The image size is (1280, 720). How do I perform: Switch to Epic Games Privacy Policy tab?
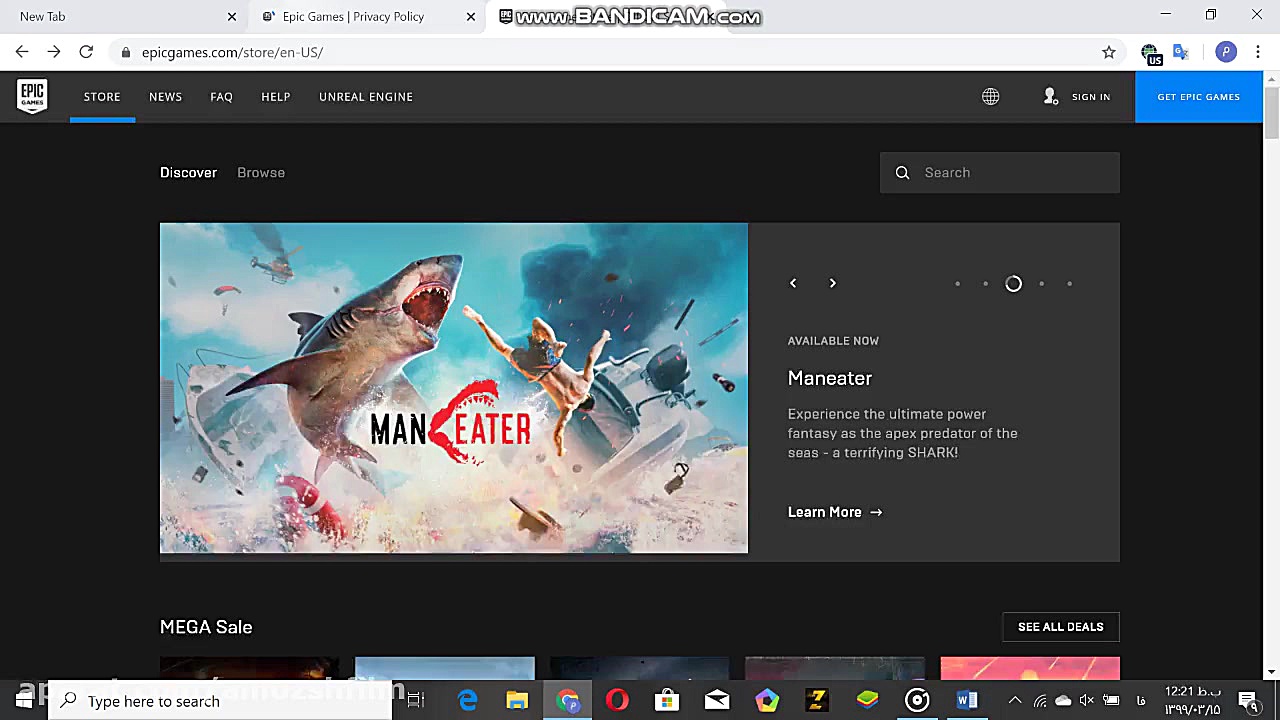366,17
